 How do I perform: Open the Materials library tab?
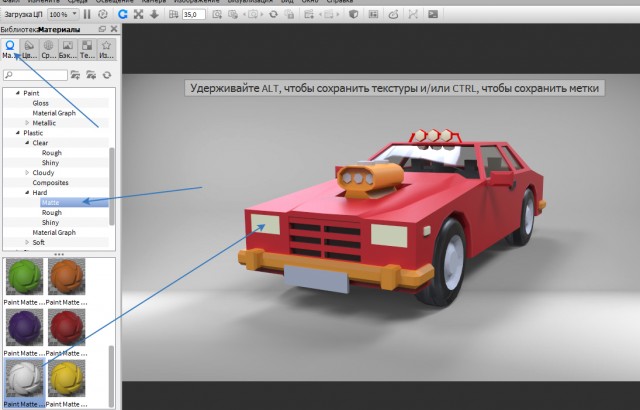coord(11,50)
